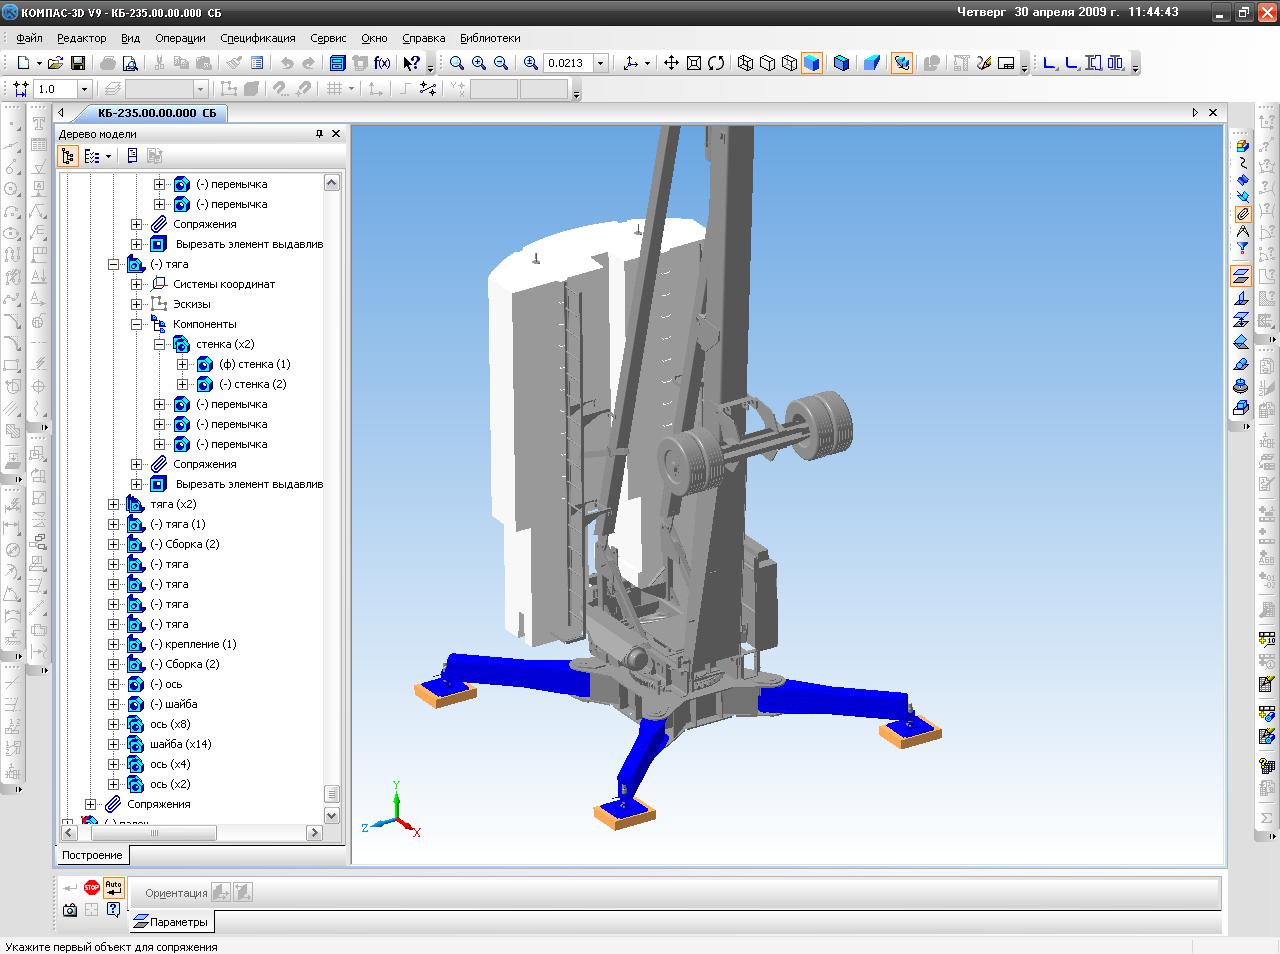The height and width of the screenshot is (954, 1280).
Task: Select the rotate view tool
Action: click(x=716, y=63)
